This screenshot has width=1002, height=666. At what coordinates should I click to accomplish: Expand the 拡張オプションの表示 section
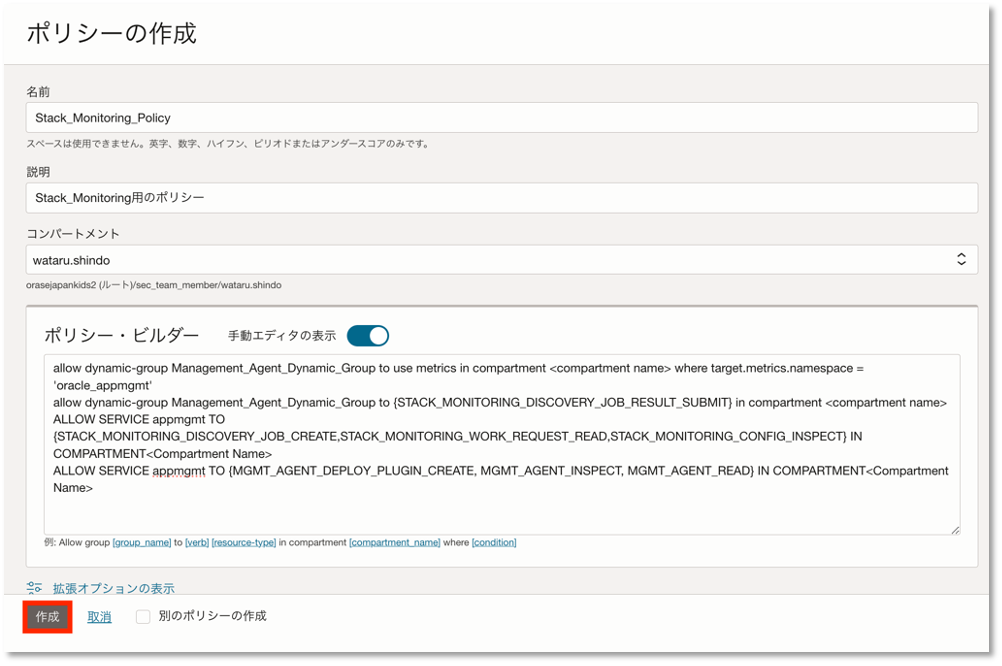[x=114, y=588]
